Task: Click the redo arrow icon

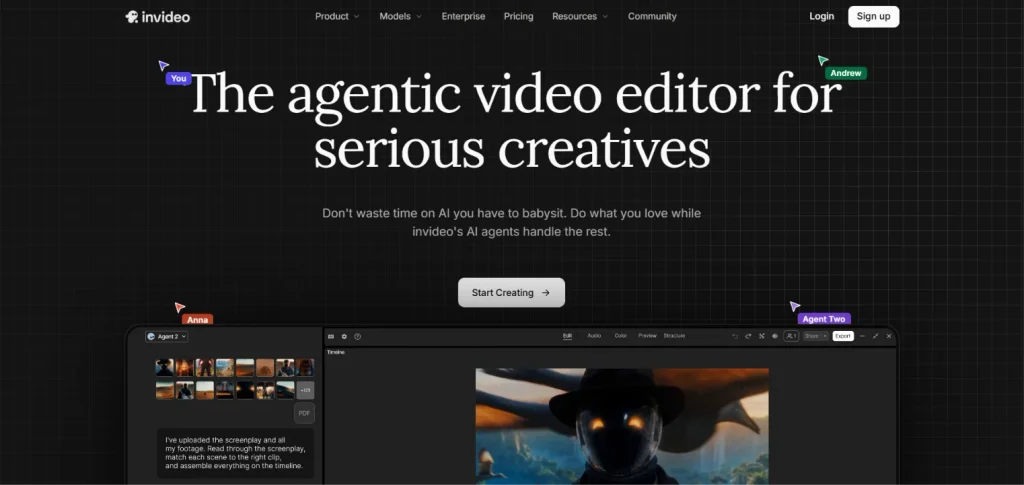Action: point(748,336)
